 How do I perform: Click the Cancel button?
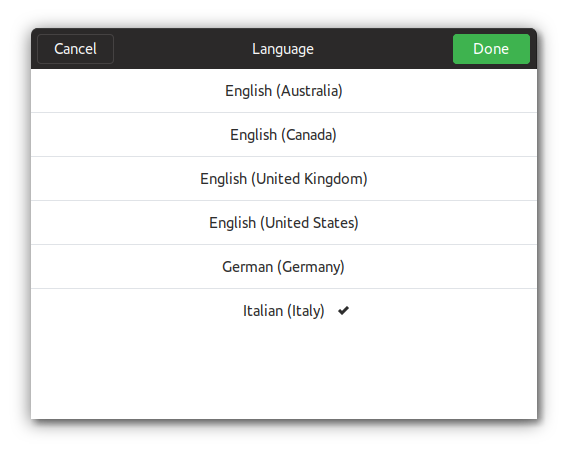pos(76,49)
